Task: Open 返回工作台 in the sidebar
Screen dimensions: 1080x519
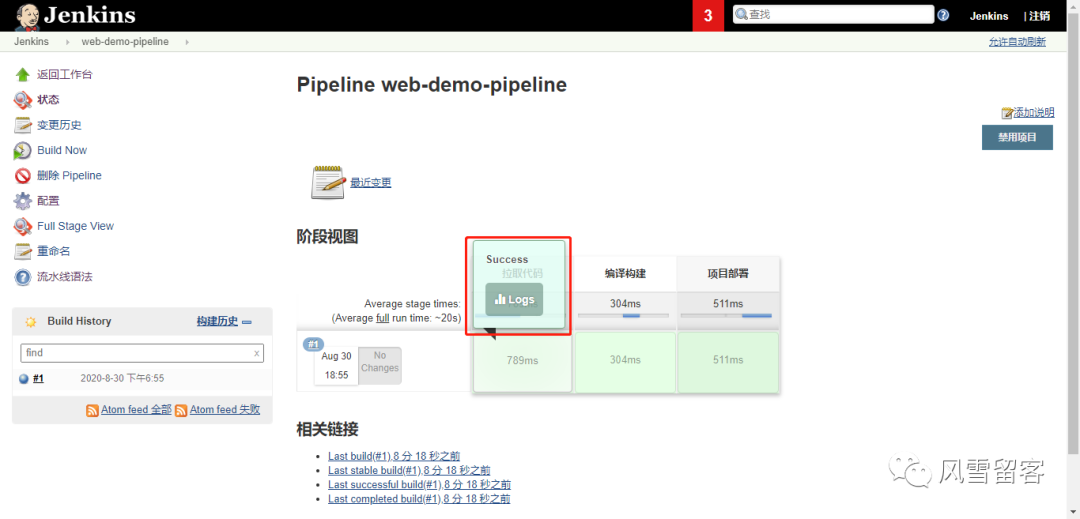Action: pos(65,74)
